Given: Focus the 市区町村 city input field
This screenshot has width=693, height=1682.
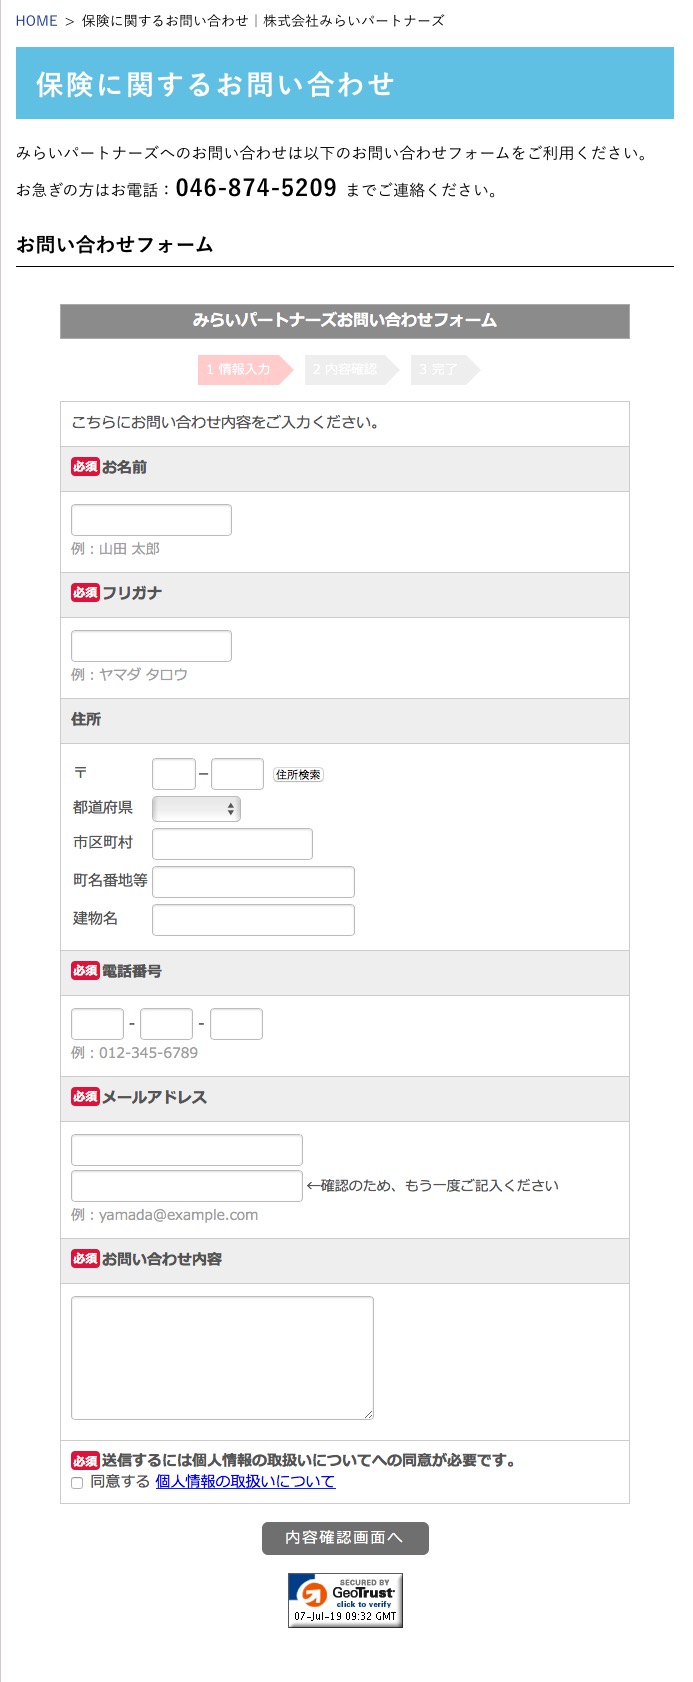Looking at the screenshot, I should [x=232, y=844].
